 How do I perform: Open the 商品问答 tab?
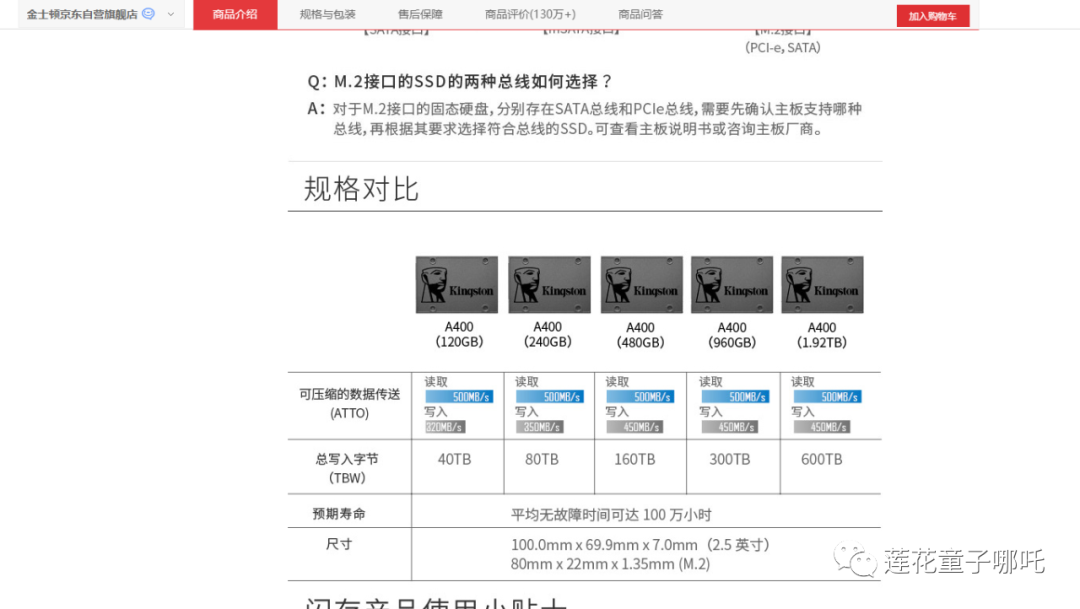tap(640, 14)
